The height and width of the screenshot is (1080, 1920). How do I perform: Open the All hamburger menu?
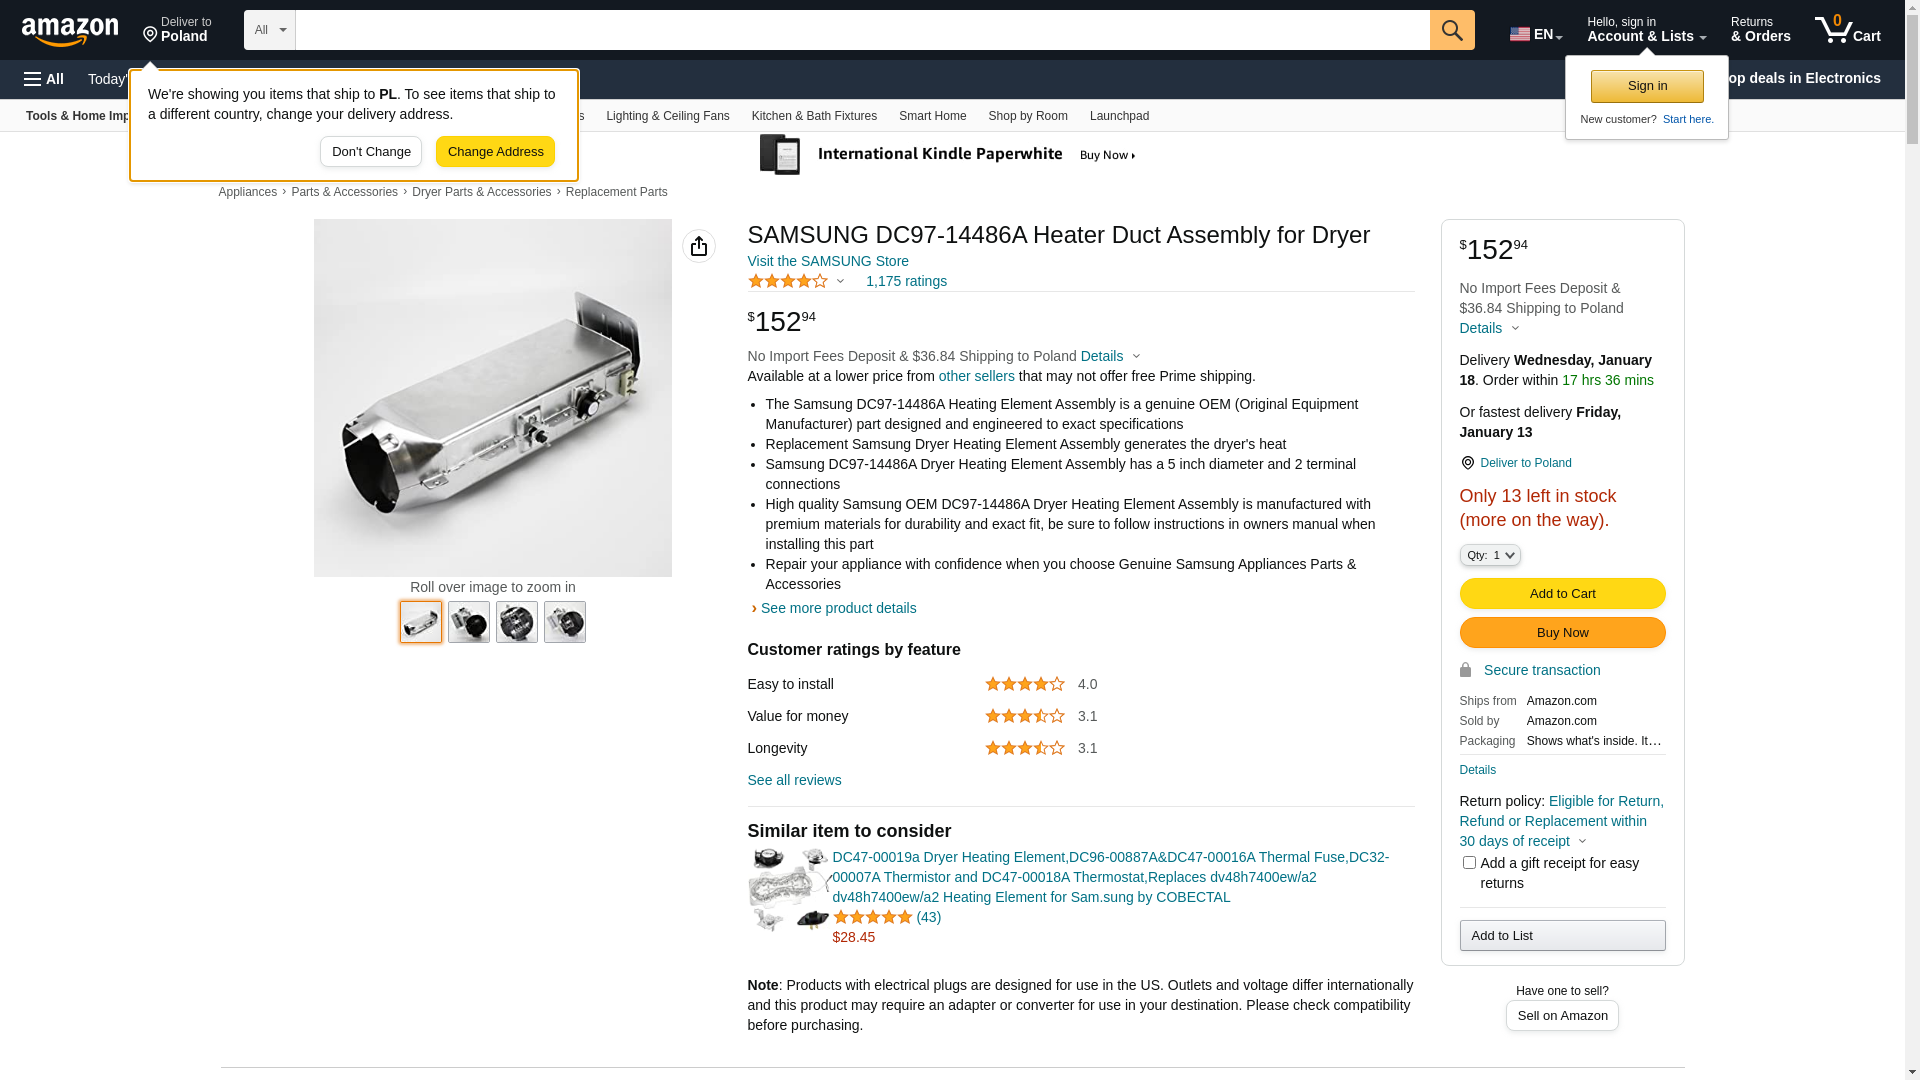point(44,79)
